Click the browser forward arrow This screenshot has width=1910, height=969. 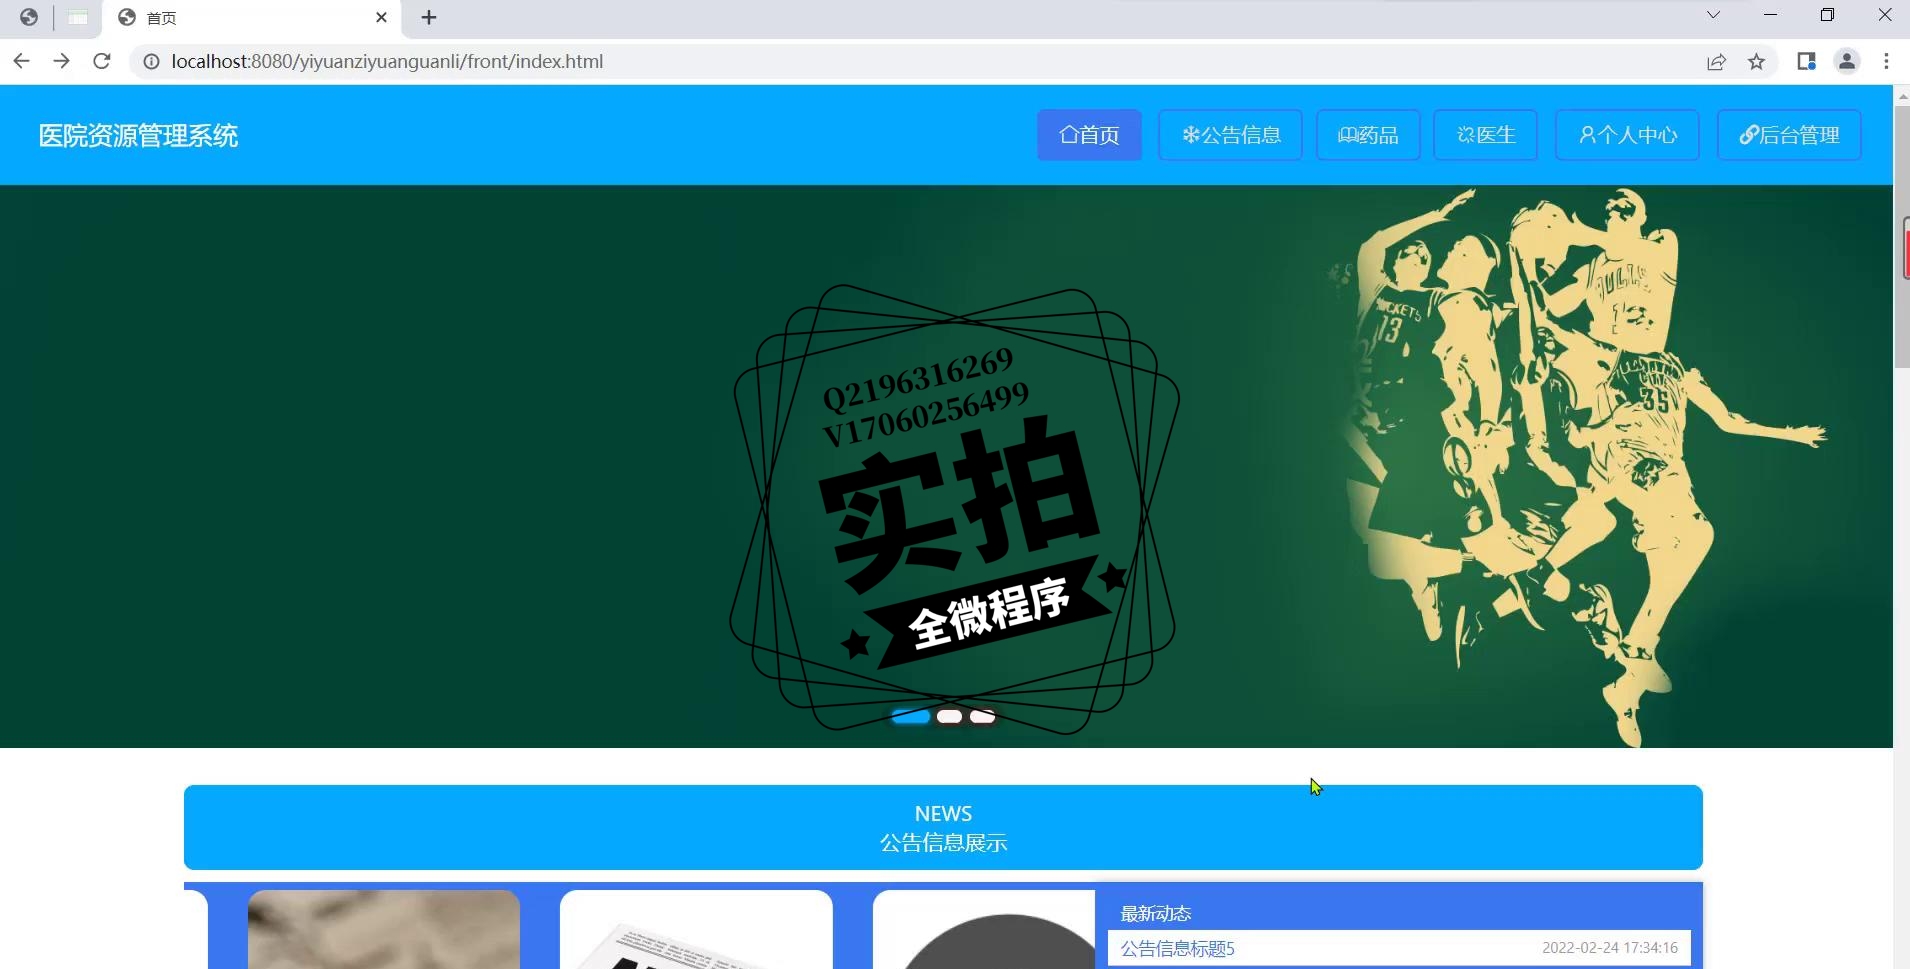pyautogui.click(x=61, y=61)
